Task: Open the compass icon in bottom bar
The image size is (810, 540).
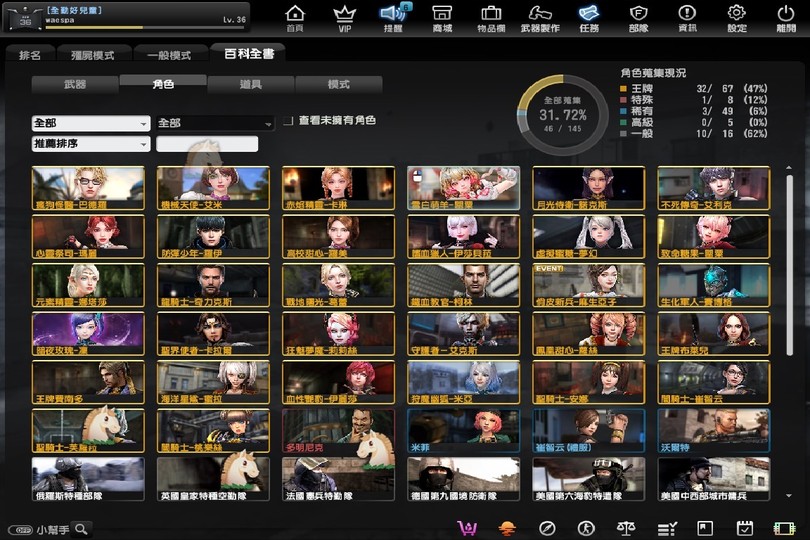Action: 547,528
